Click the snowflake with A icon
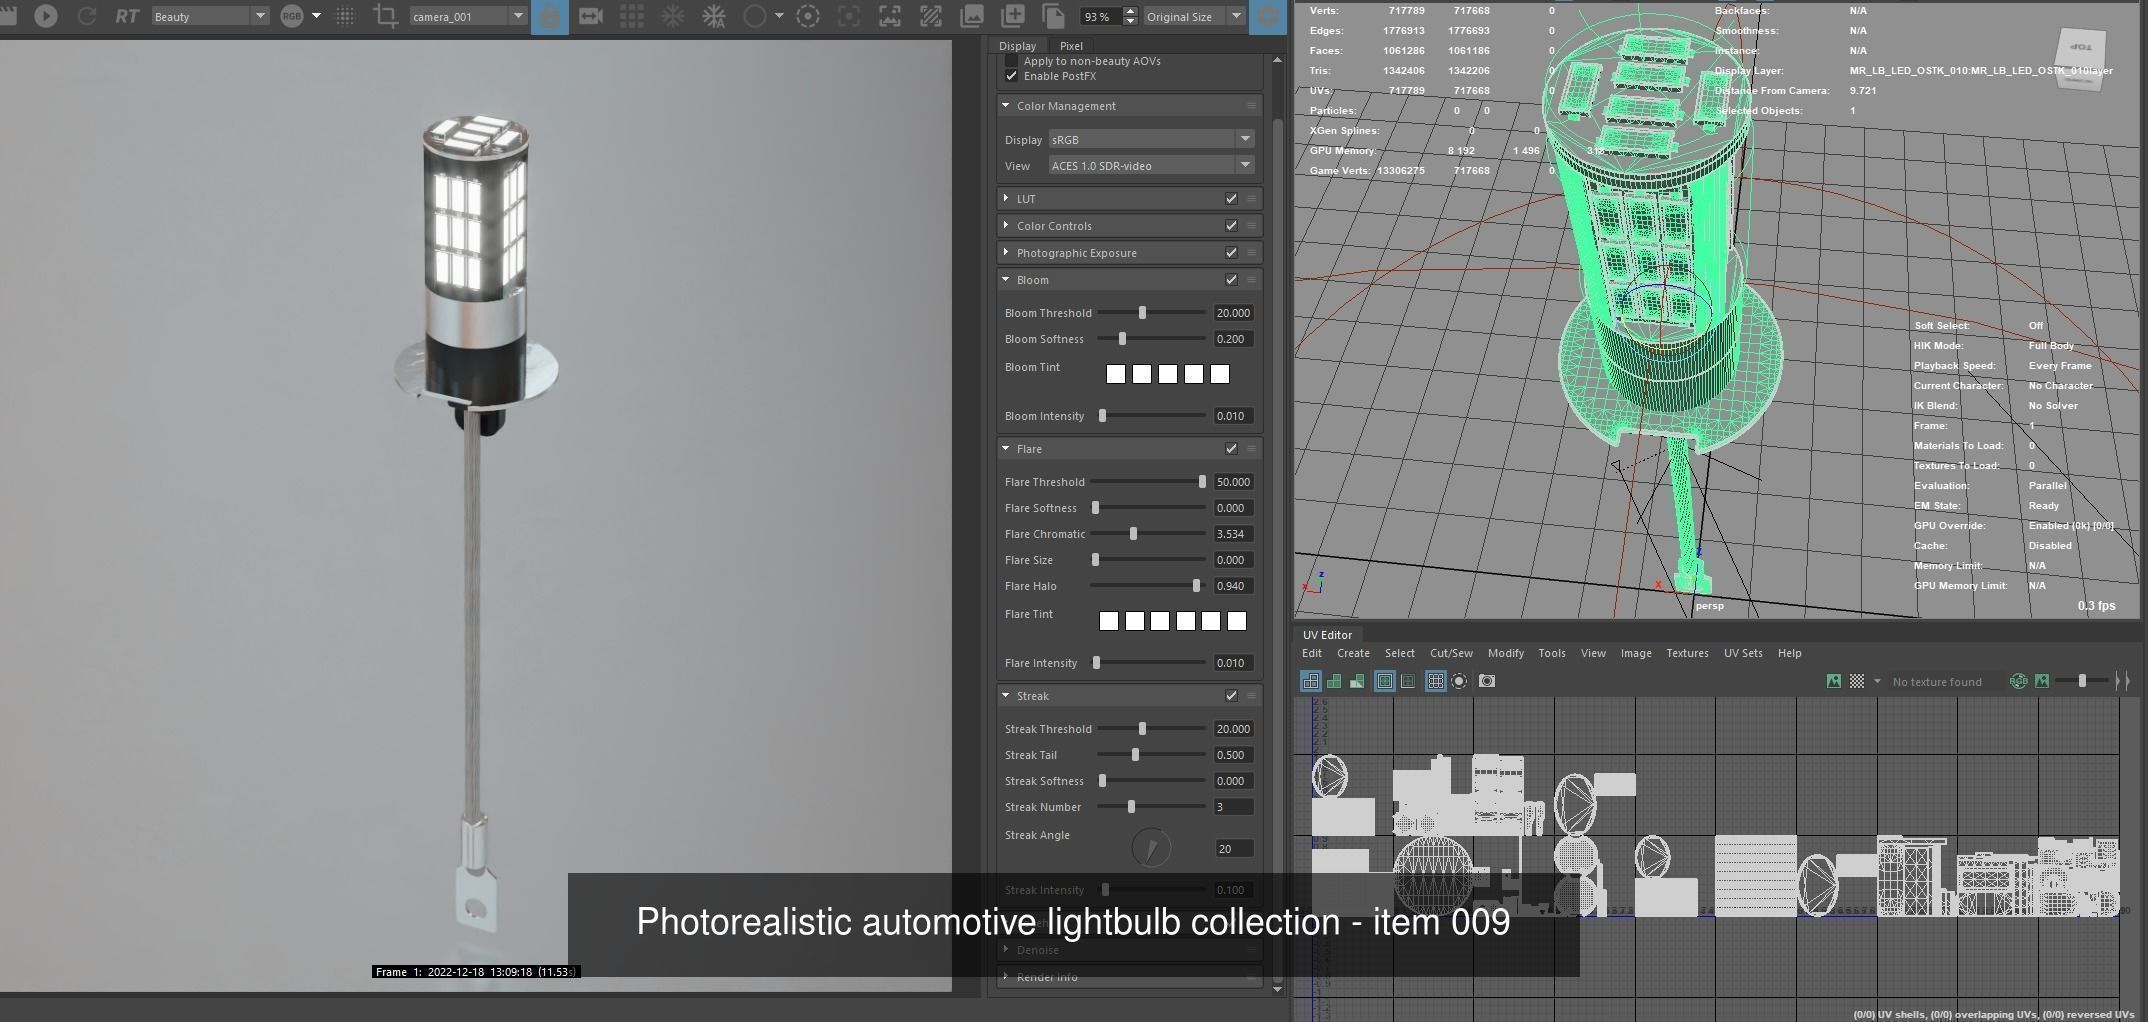 pyautogui.click(x=714, y=16)
